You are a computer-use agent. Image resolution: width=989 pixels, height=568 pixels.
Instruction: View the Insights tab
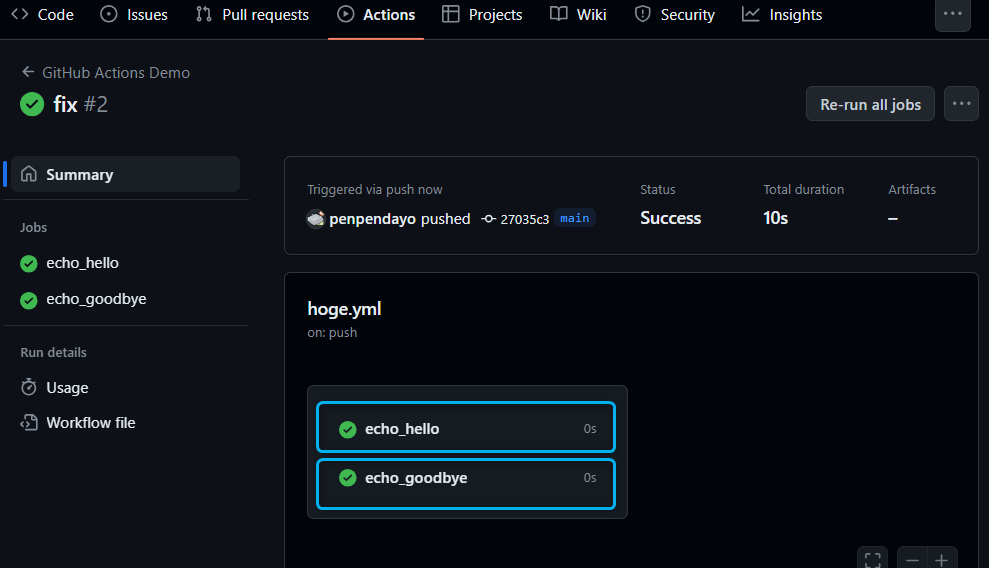coord(782,14)
